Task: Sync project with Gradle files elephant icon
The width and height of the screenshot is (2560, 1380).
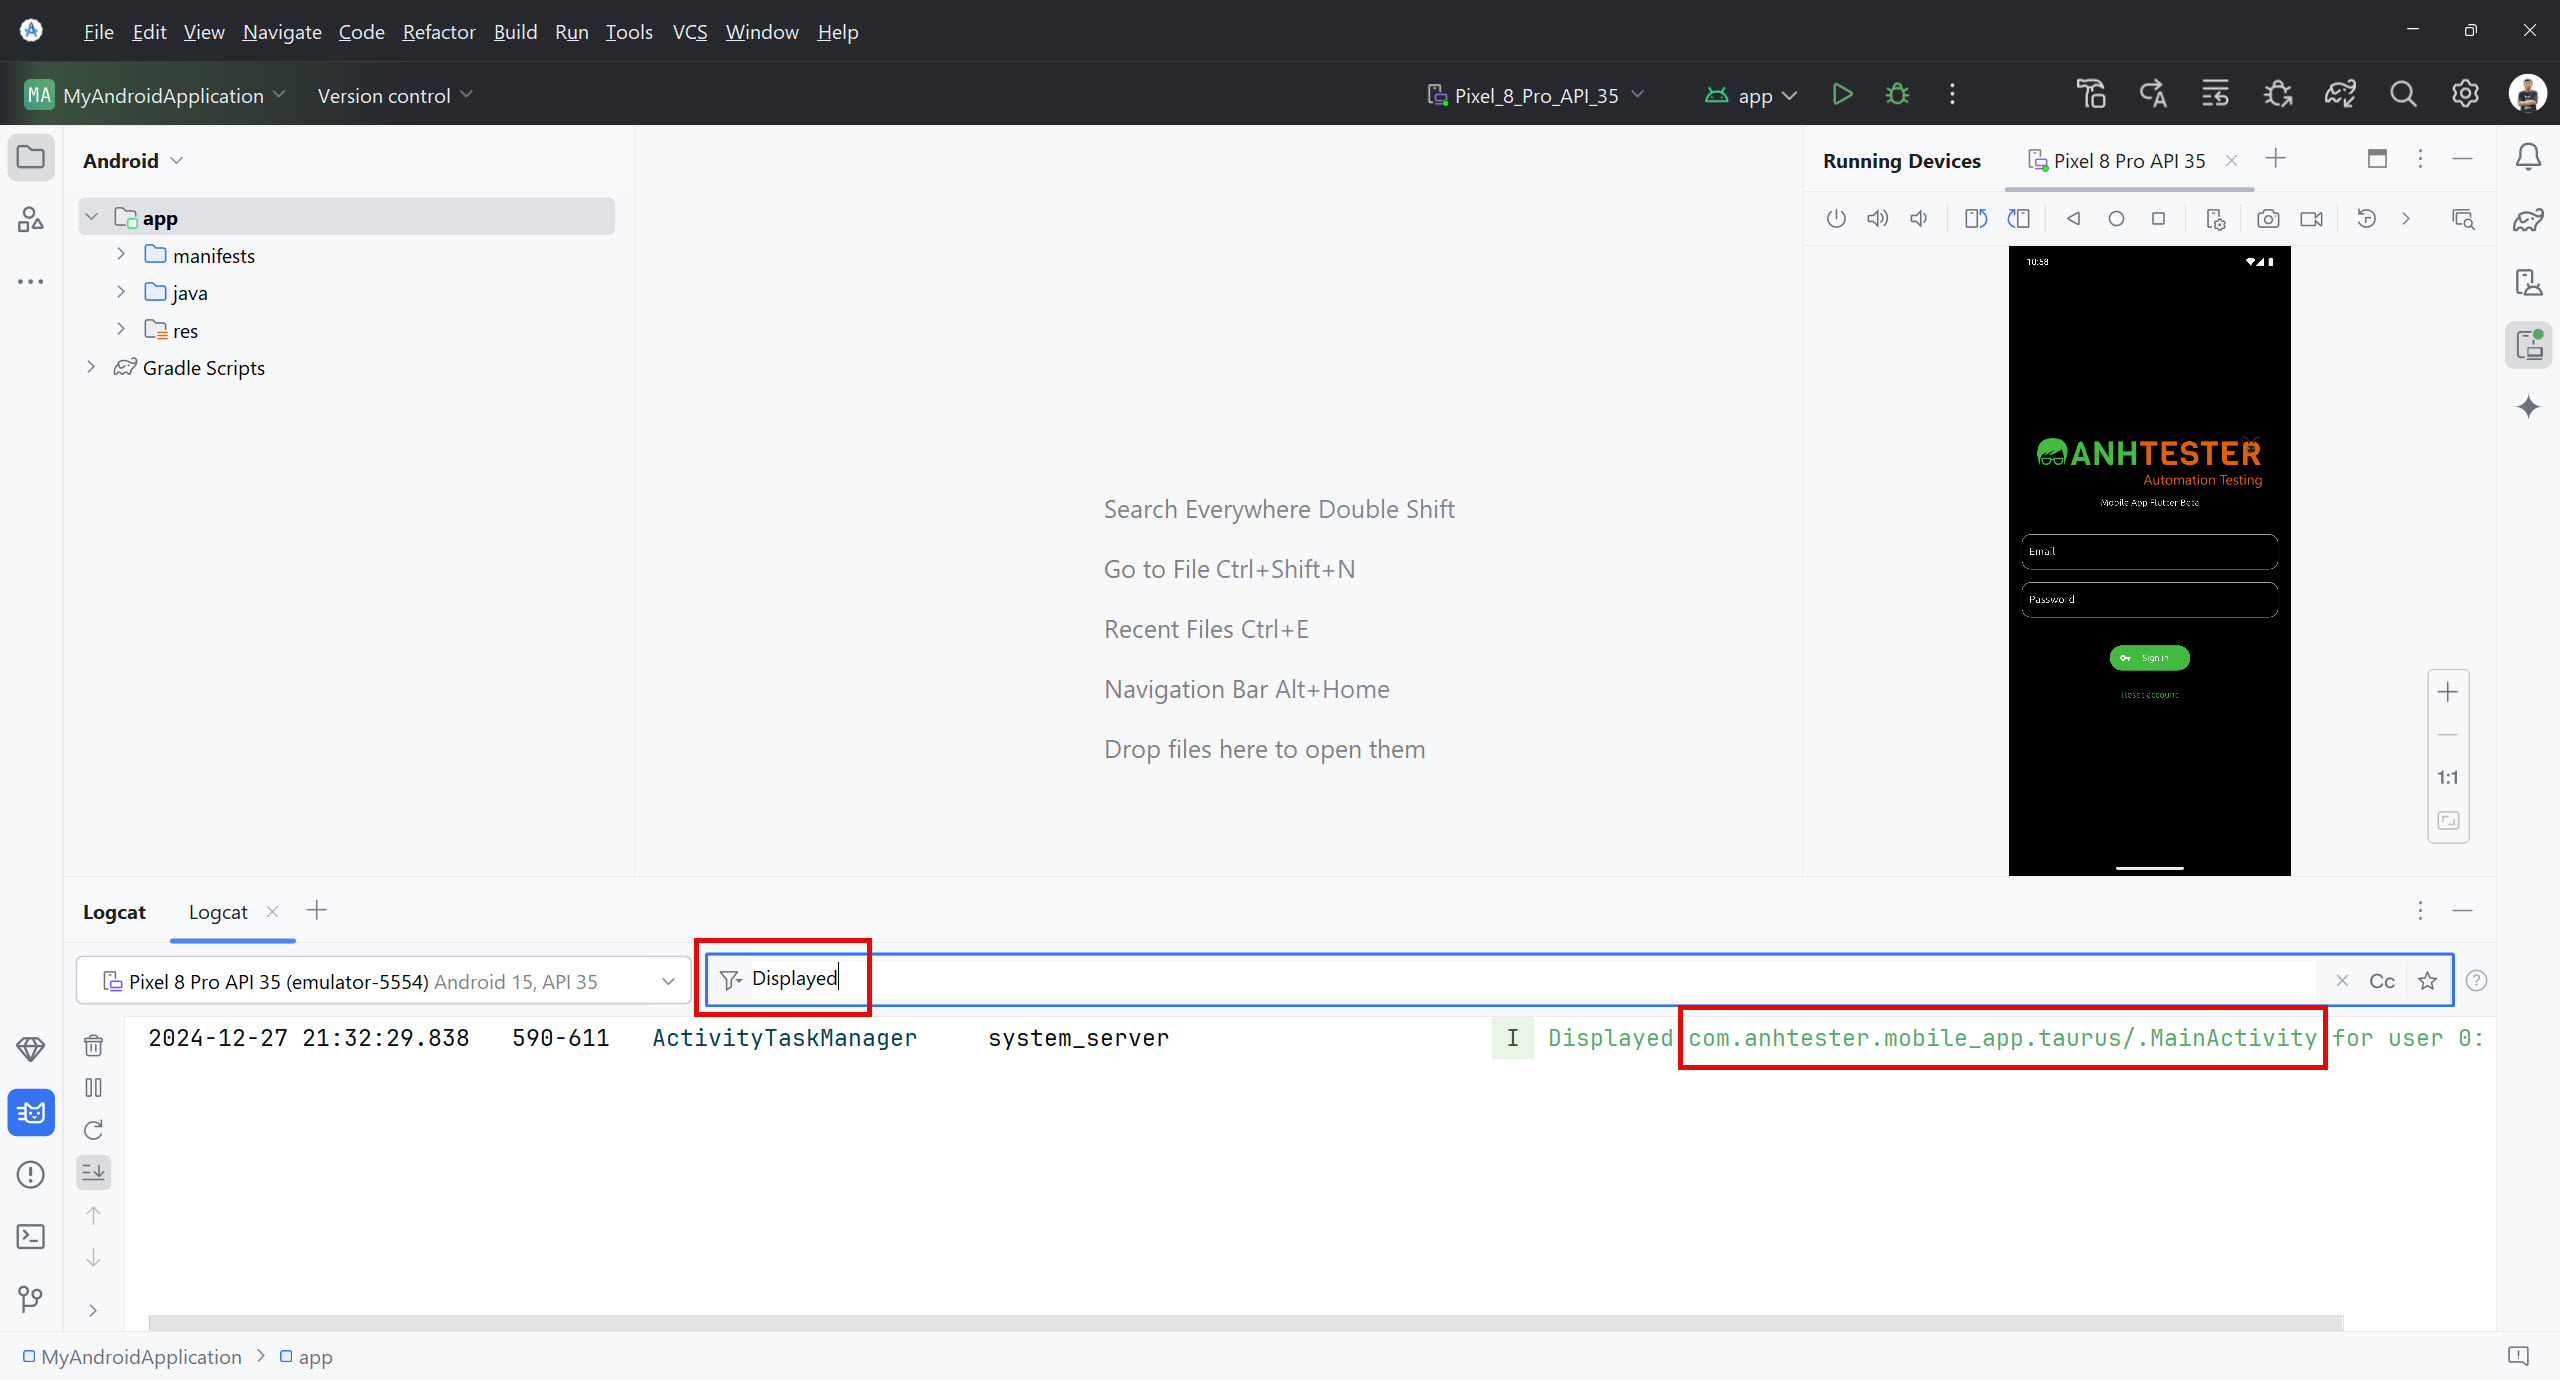Action: tap(2340, 95)
